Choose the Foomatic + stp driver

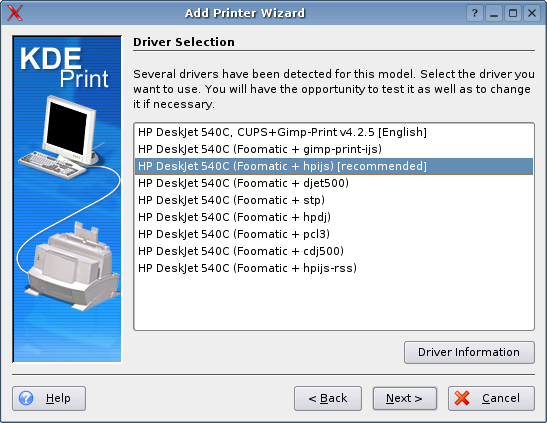334,200
